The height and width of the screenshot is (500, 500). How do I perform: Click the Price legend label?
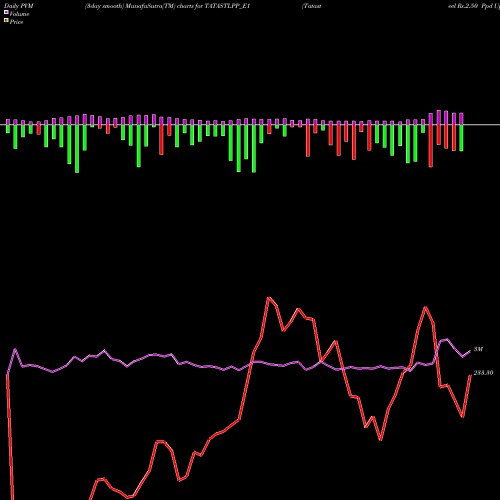coord(16,22)
